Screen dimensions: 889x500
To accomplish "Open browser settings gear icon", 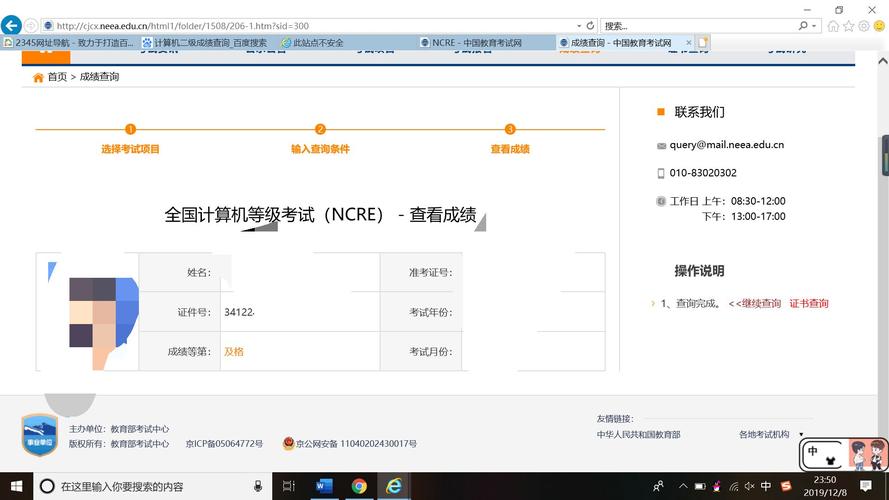I will [x=863, y=26].
